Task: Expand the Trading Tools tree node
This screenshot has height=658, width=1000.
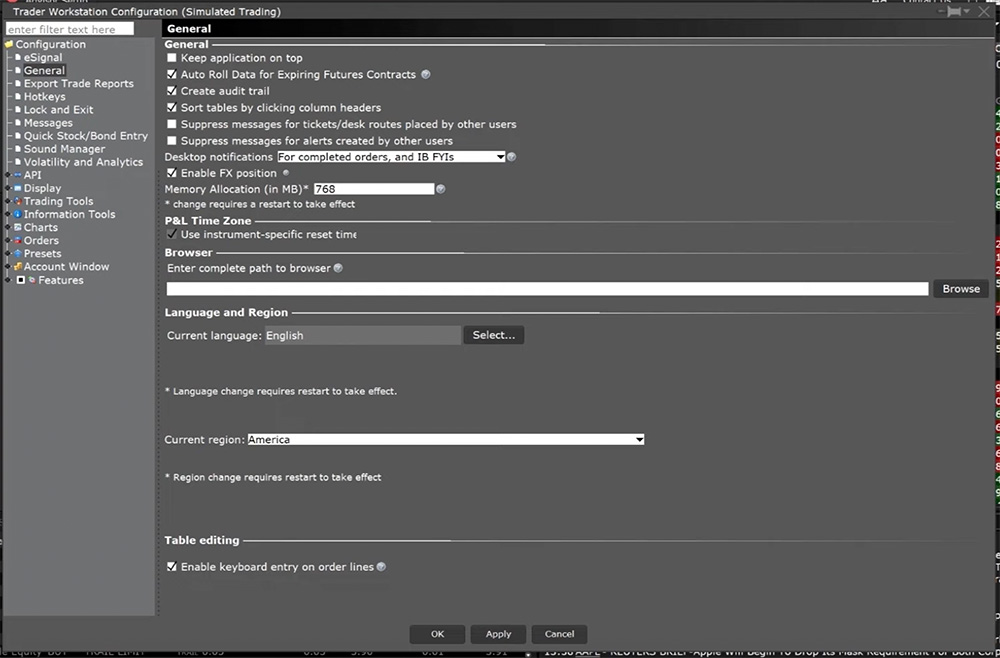Action: (x=8, y=201)
